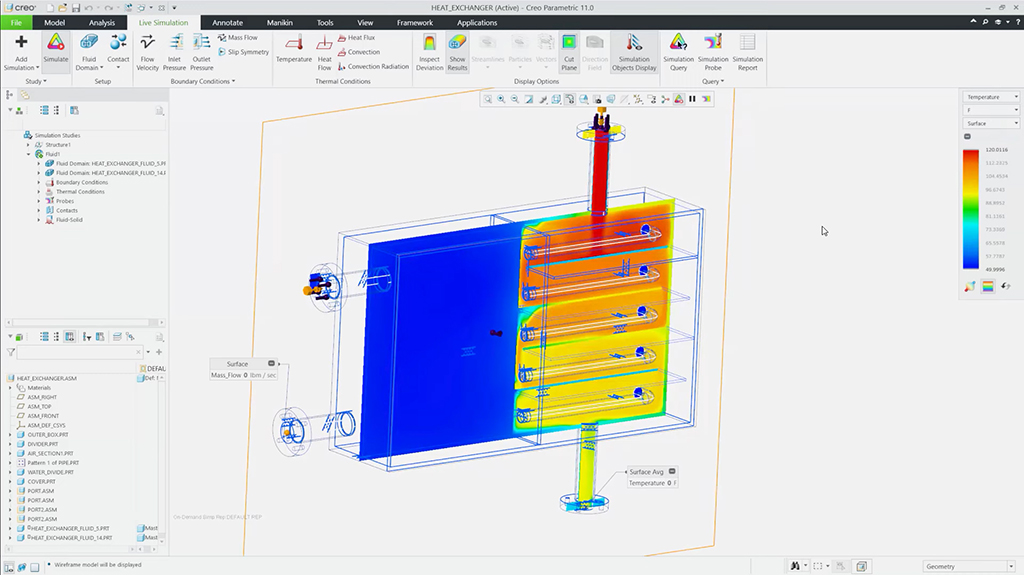Select the Thermal Conditions tree item
The width and height of the screenshot is (1024, 575).
click(80, 192)
